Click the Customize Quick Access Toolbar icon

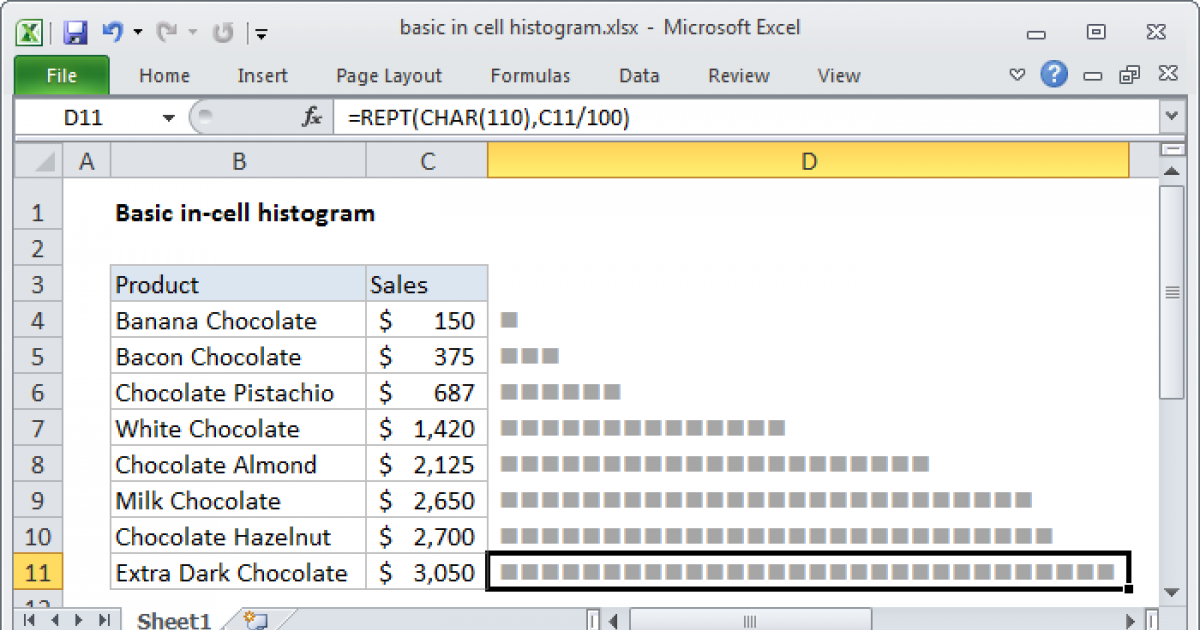click(260, 32)
